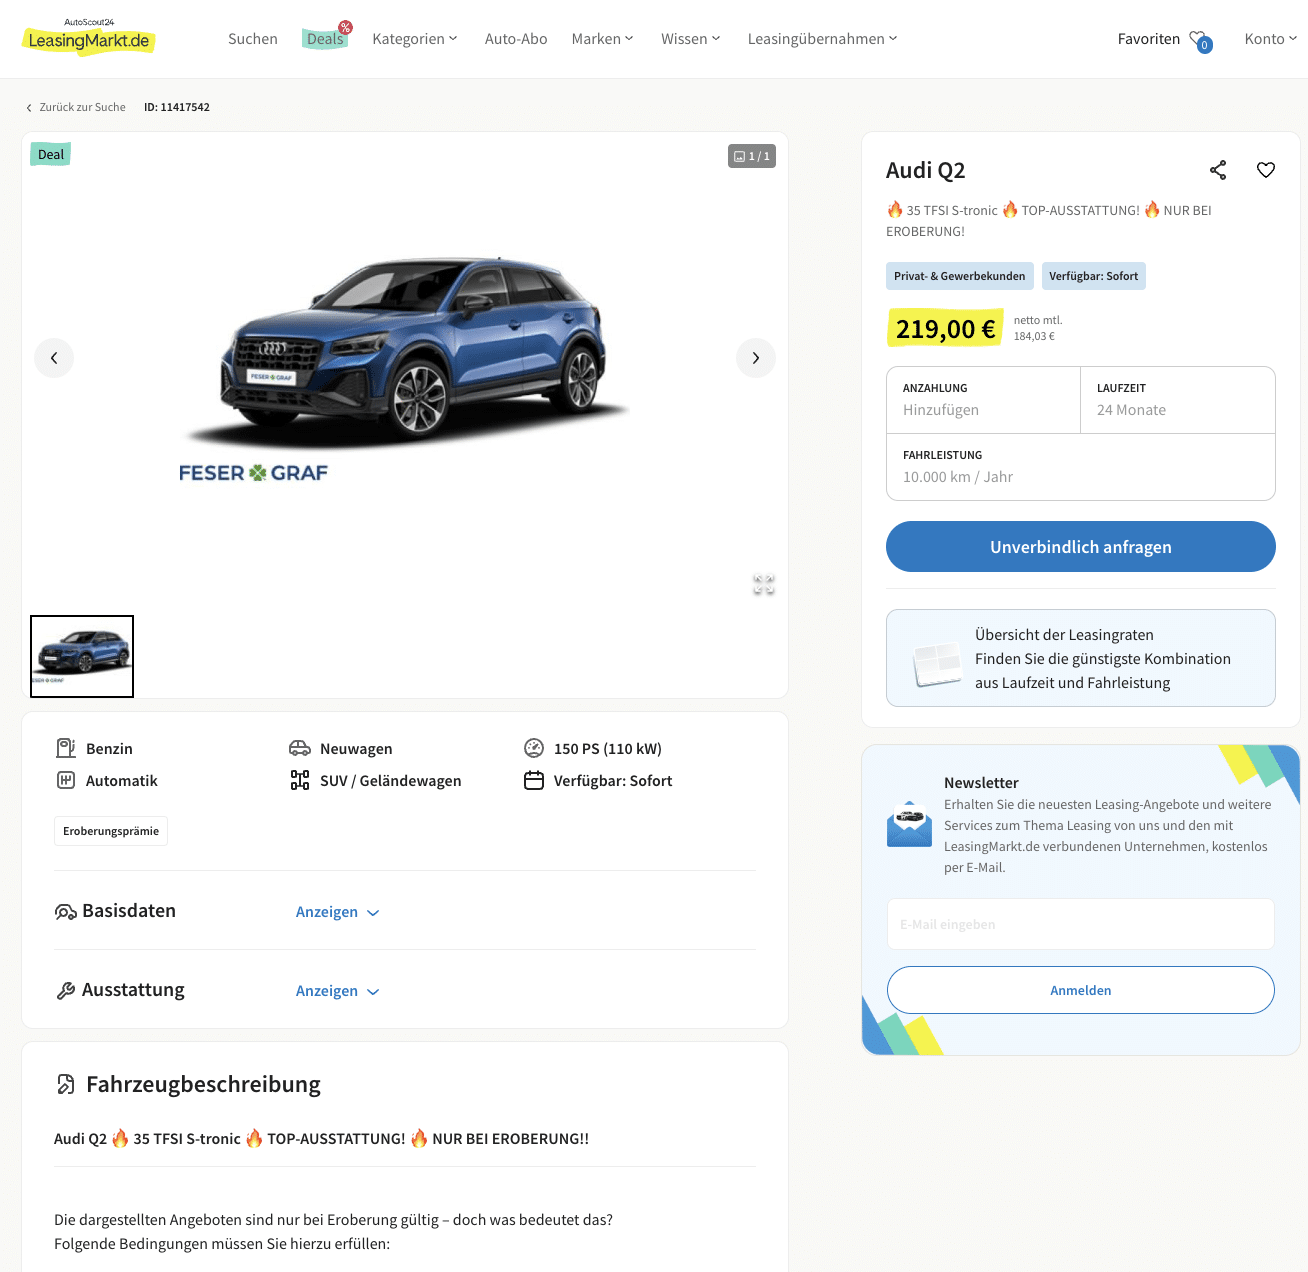
Task: Click the Fahrzeugbeschreibung document icon
Action: 66,1084
